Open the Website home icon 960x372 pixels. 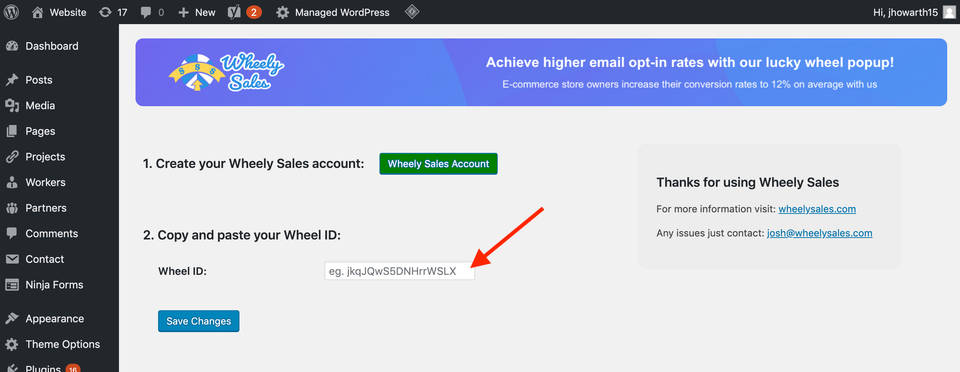(x=38, y=12)
